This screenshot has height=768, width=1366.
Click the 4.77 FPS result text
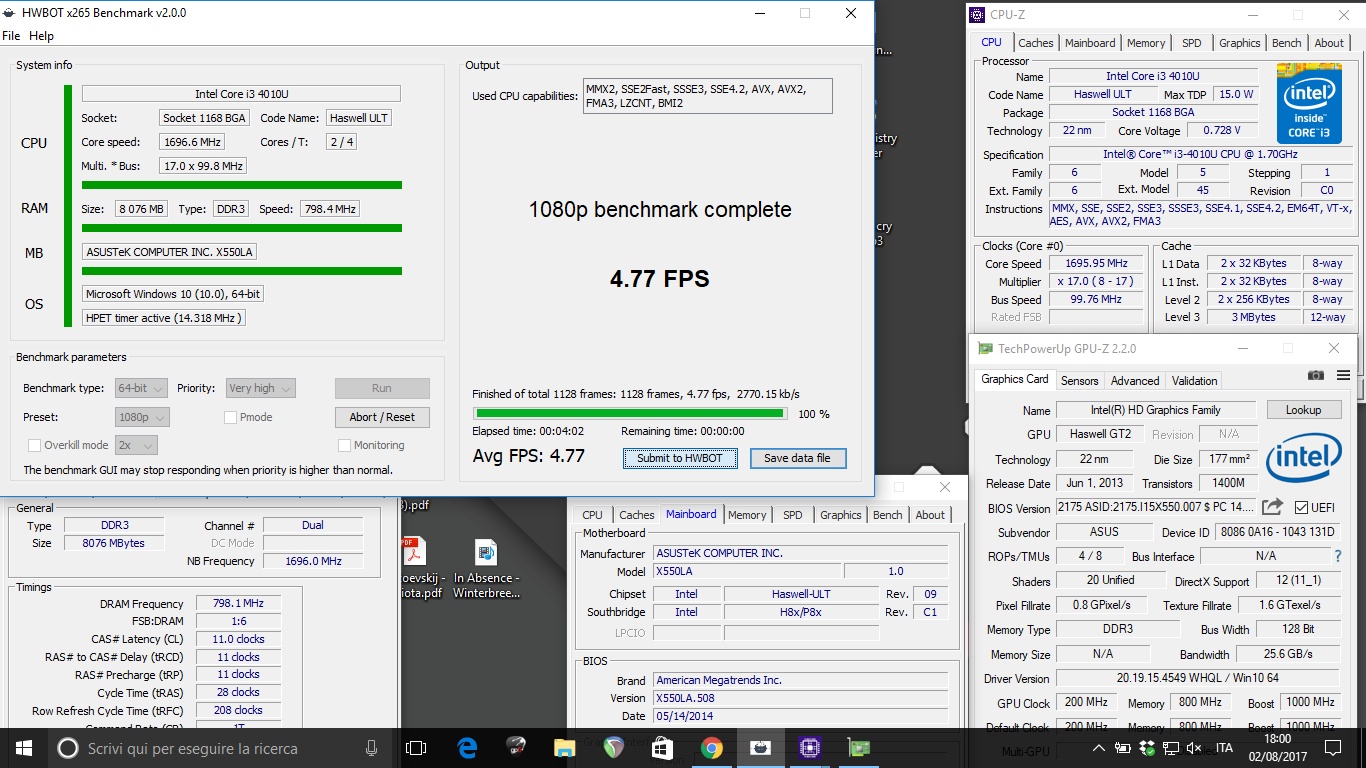(660, 279)
